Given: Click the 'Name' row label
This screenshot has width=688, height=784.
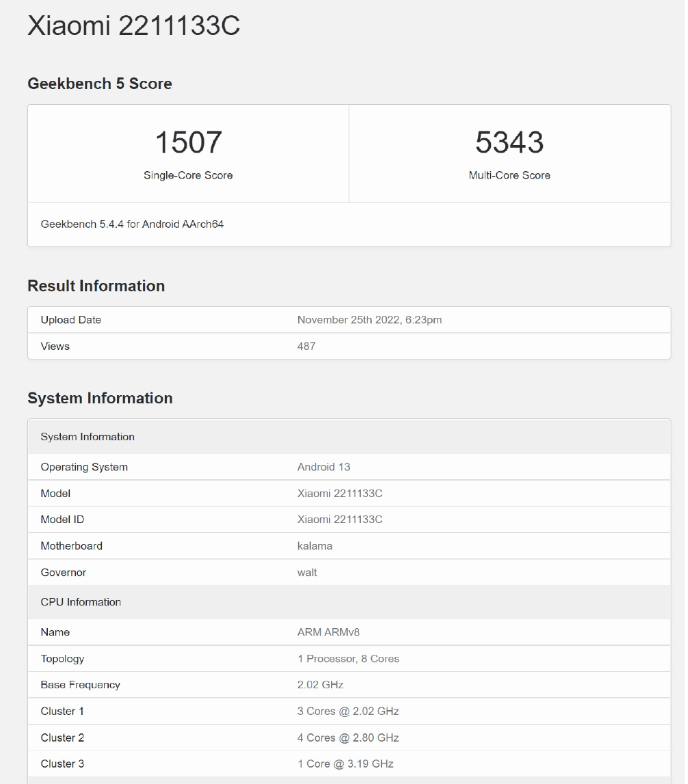Looking at the screenshot, I should coord(55,632).
